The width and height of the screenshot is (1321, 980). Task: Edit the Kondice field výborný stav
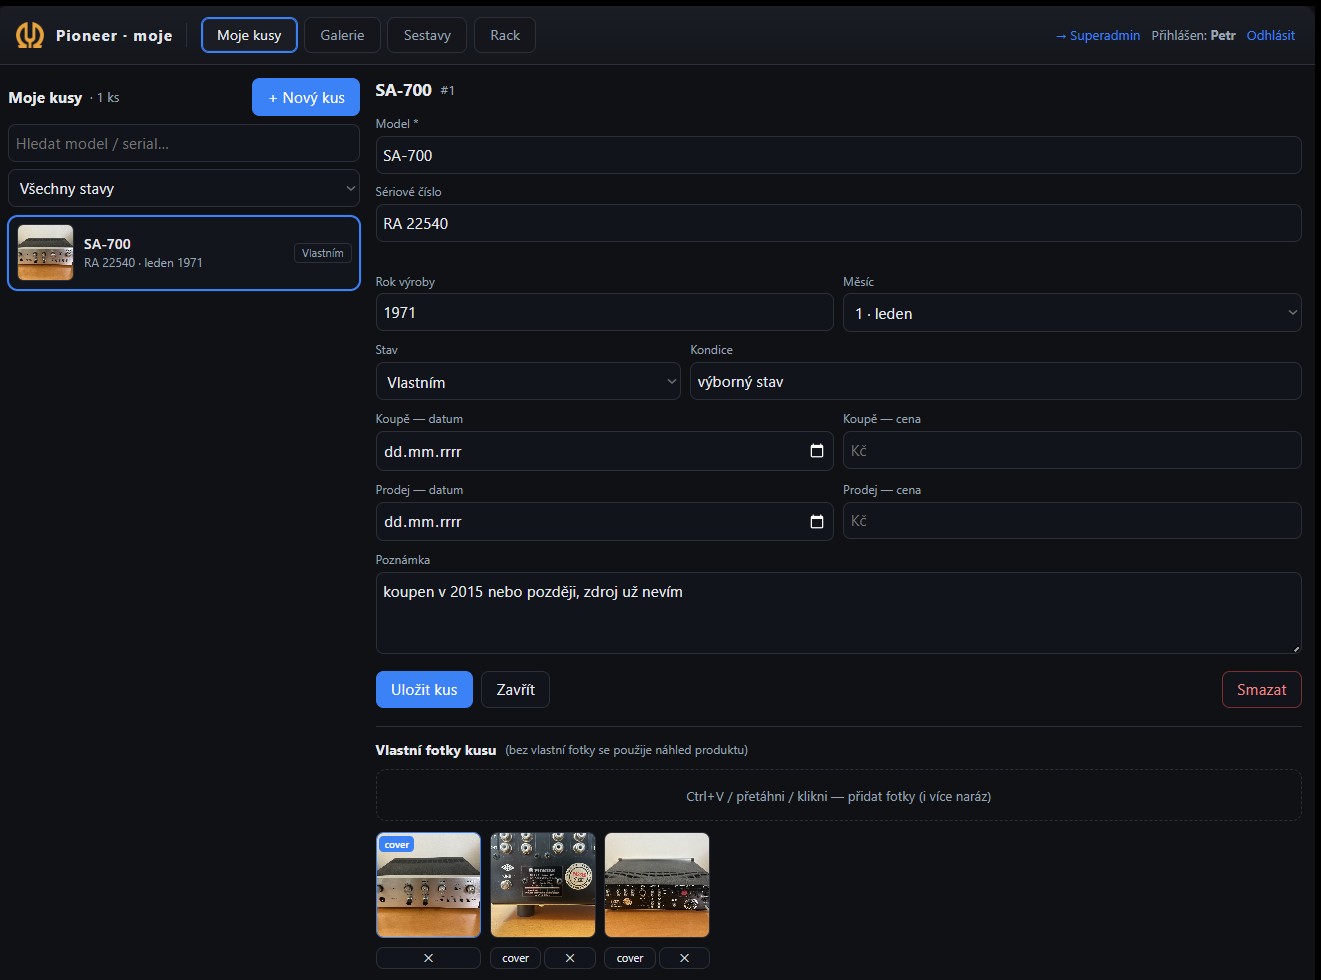tap(995, 381)
